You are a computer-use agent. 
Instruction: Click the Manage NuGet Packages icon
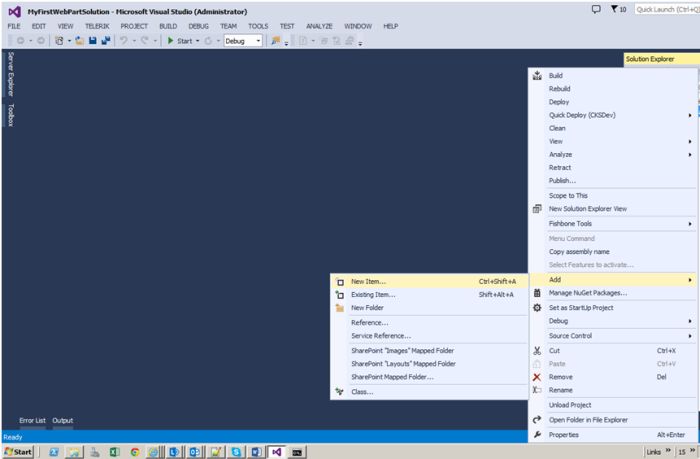537,293
